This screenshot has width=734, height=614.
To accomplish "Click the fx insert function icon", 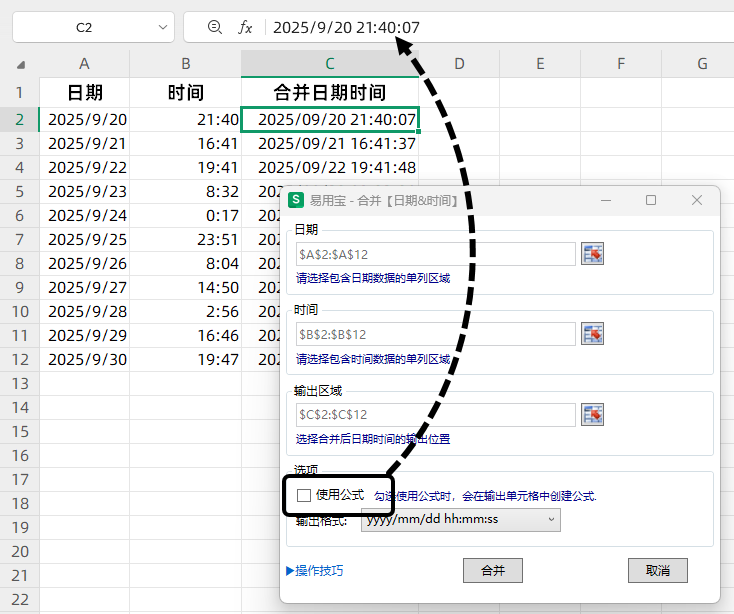I will click(x=245, y=28).
